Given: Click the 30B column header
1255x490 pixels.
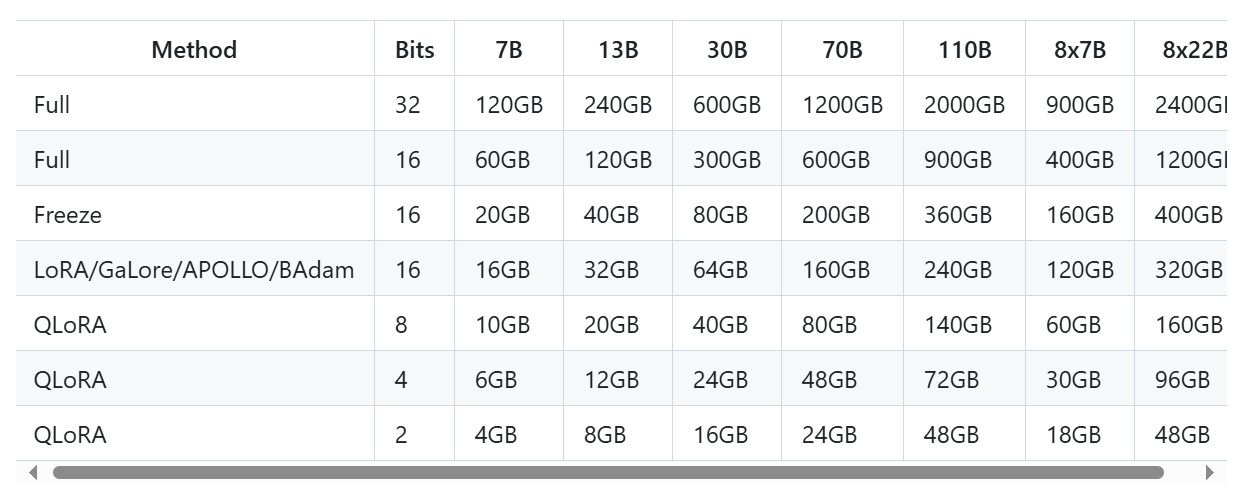Looking at the screenshot, I should click(727, 49).
